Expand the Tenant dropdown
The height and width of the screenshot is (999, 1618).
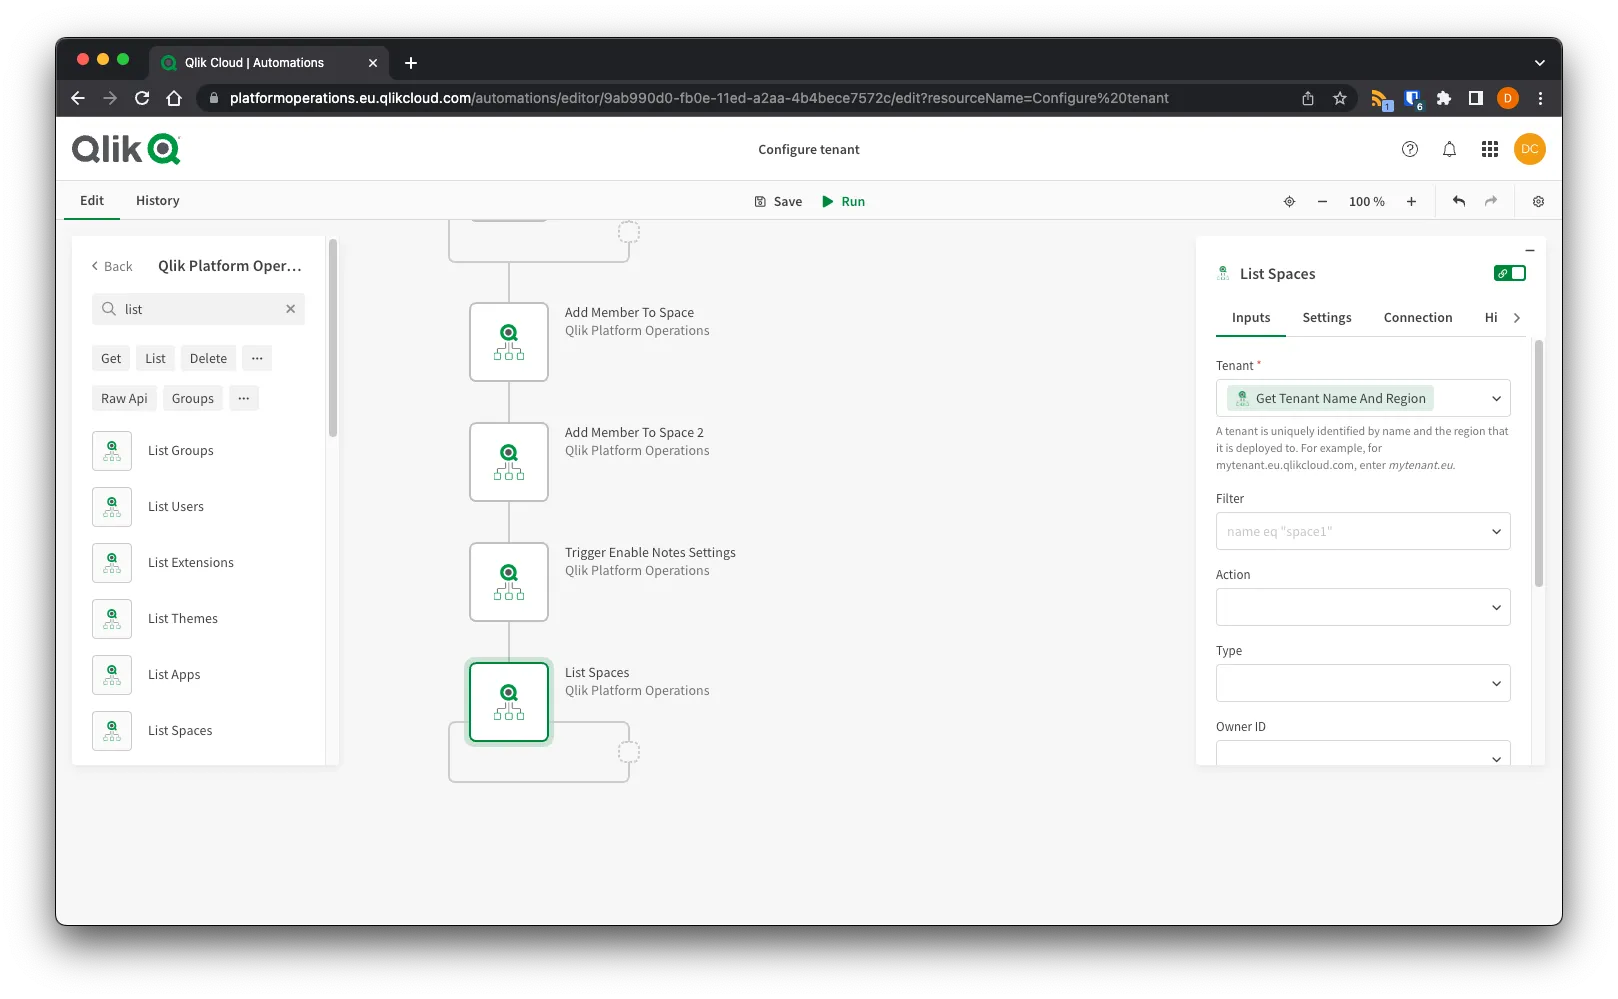[x=1496, y=398]
